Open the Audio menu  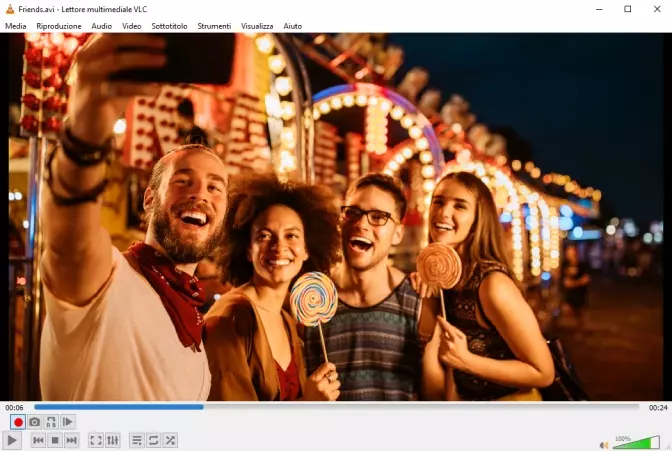click(x=102, y=26)
